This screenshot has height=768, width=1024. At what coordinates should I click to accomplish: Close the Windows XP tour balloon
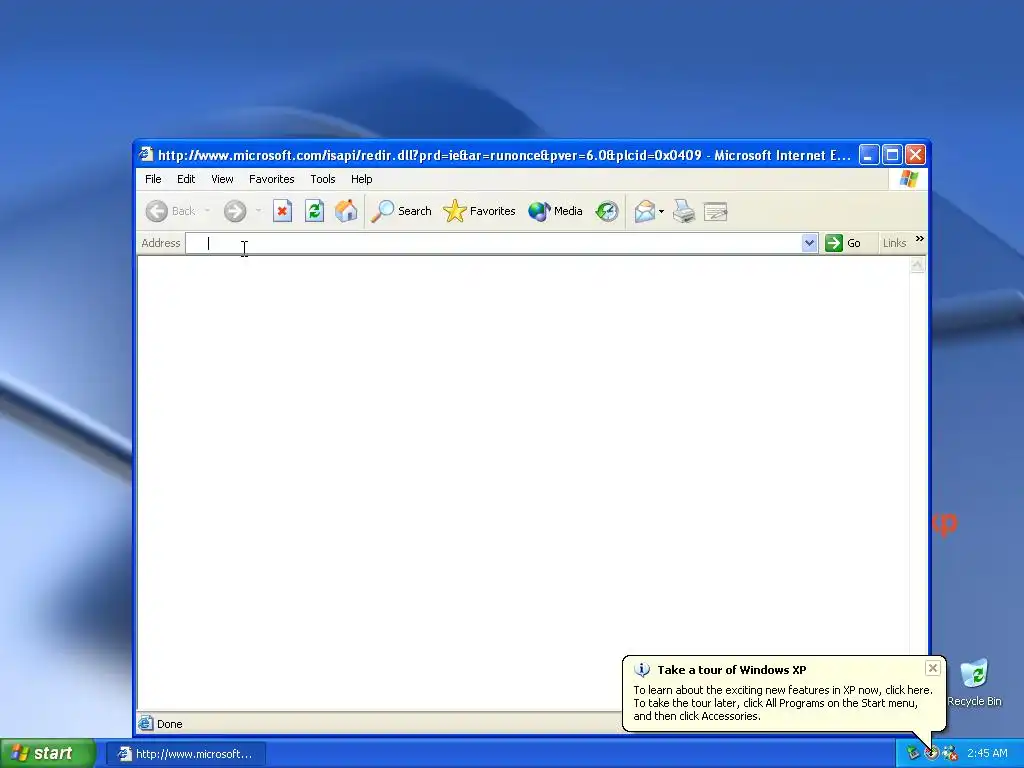pos(933,667)
